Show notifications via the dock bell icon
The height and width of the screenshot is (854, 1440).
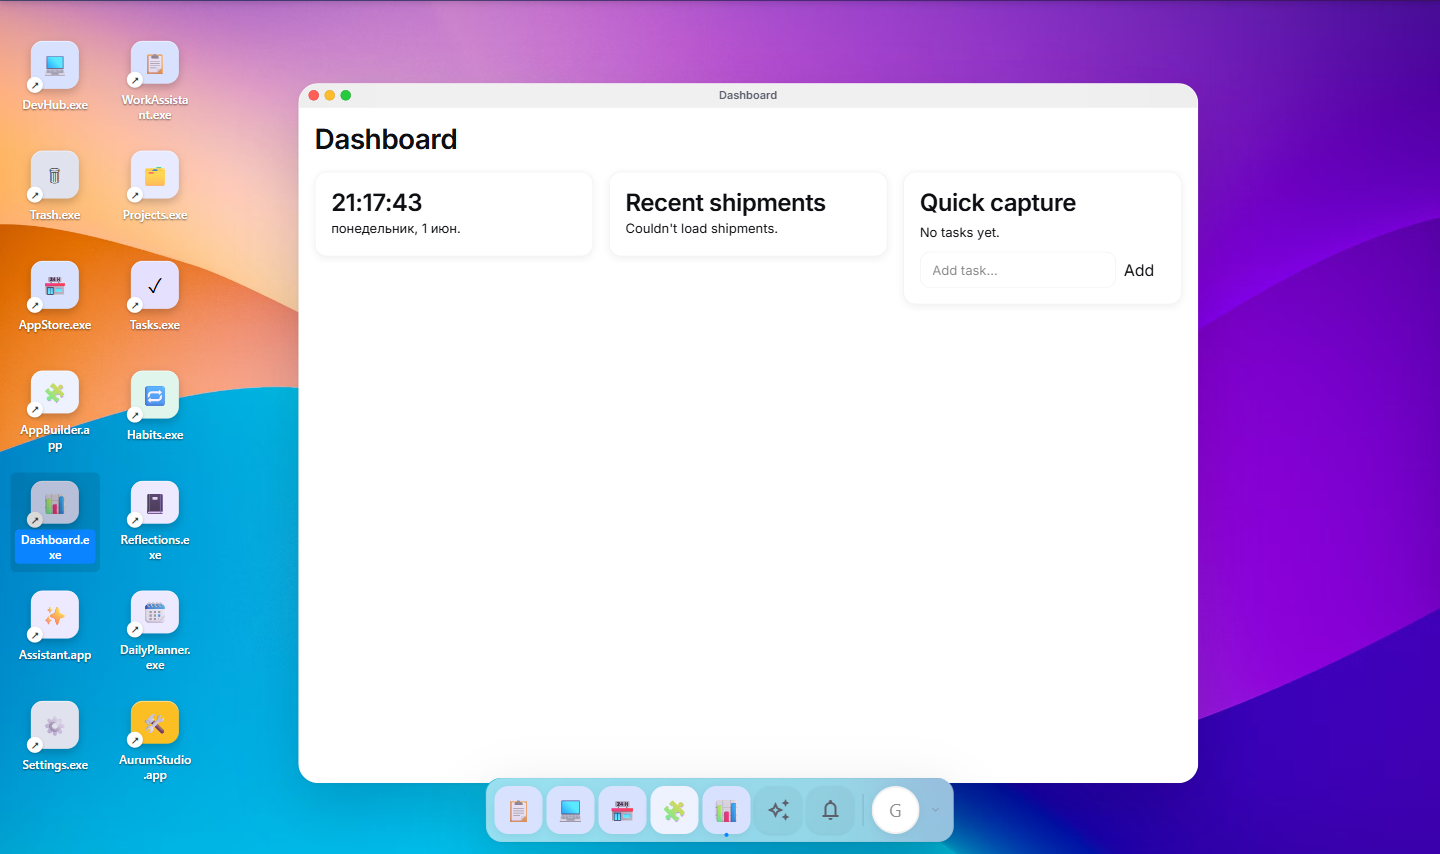pos(830,810)
